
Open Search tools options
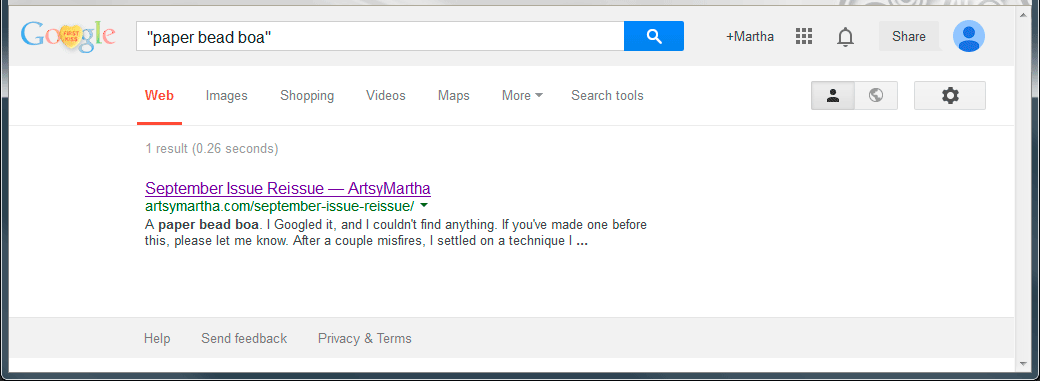tap(607, 96)
